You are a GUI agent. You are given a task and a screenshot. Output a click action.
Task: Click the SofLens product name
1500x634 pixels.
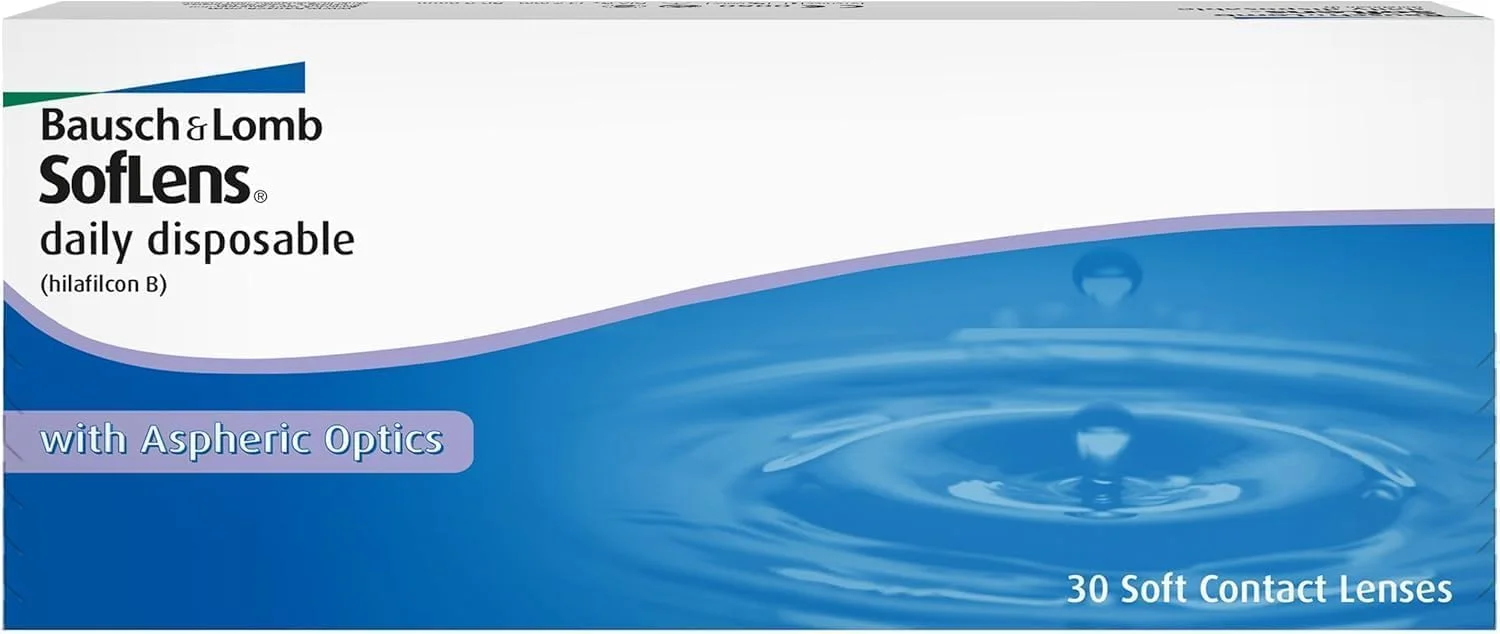pos(145,181)
